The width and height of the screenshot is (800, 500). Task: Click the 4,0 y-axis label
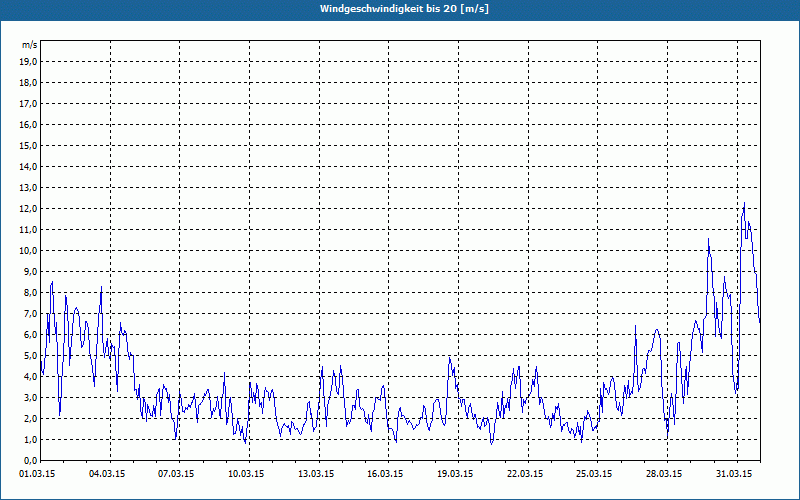(x=30, y=377)
